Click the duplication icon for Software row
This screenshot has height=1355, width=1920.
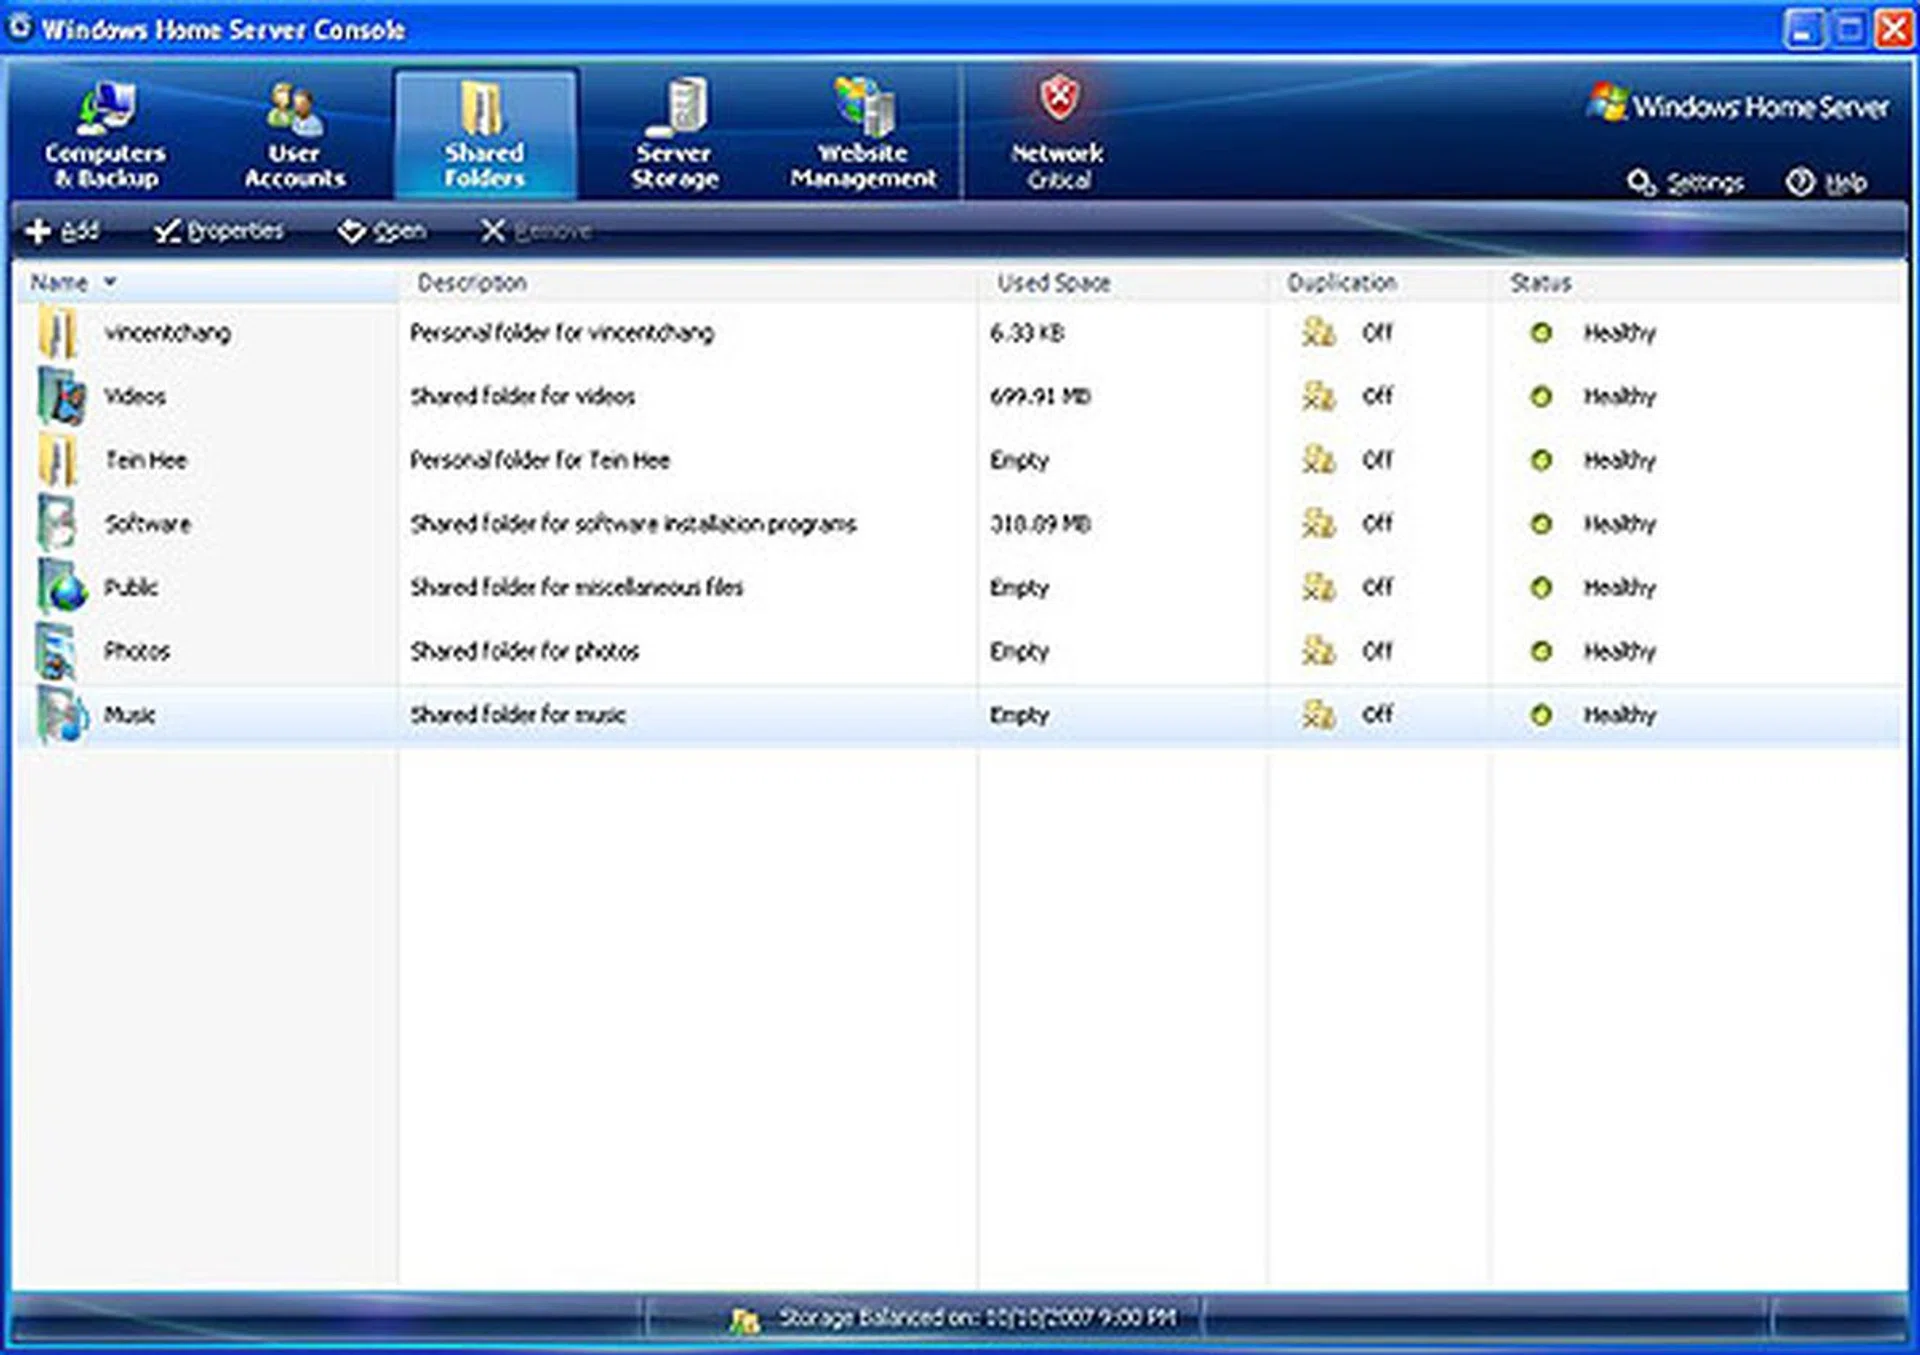1320,523
